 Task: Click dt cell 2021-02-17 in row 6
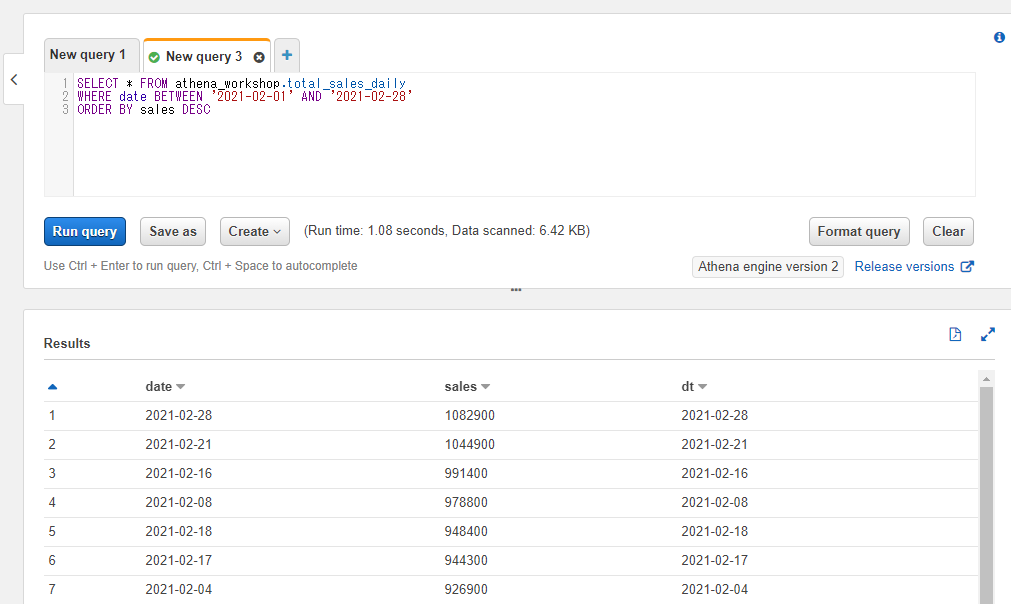click(x=714, y=561)
